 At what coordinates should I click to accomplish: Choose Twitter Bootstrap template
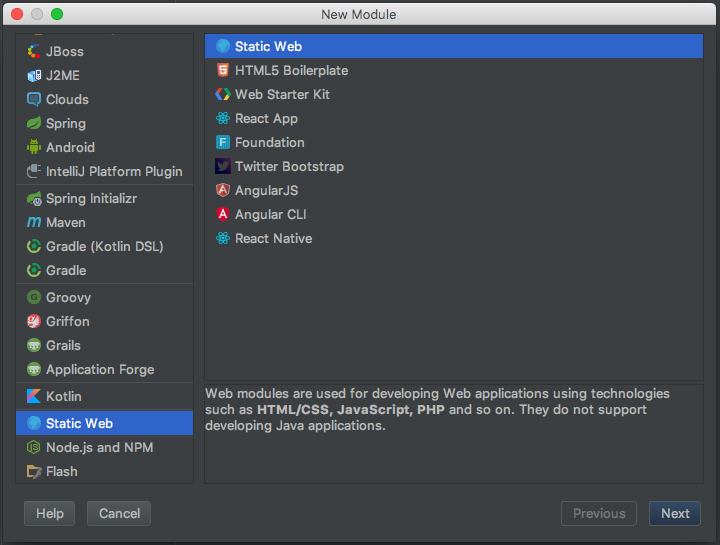[454, 166]
